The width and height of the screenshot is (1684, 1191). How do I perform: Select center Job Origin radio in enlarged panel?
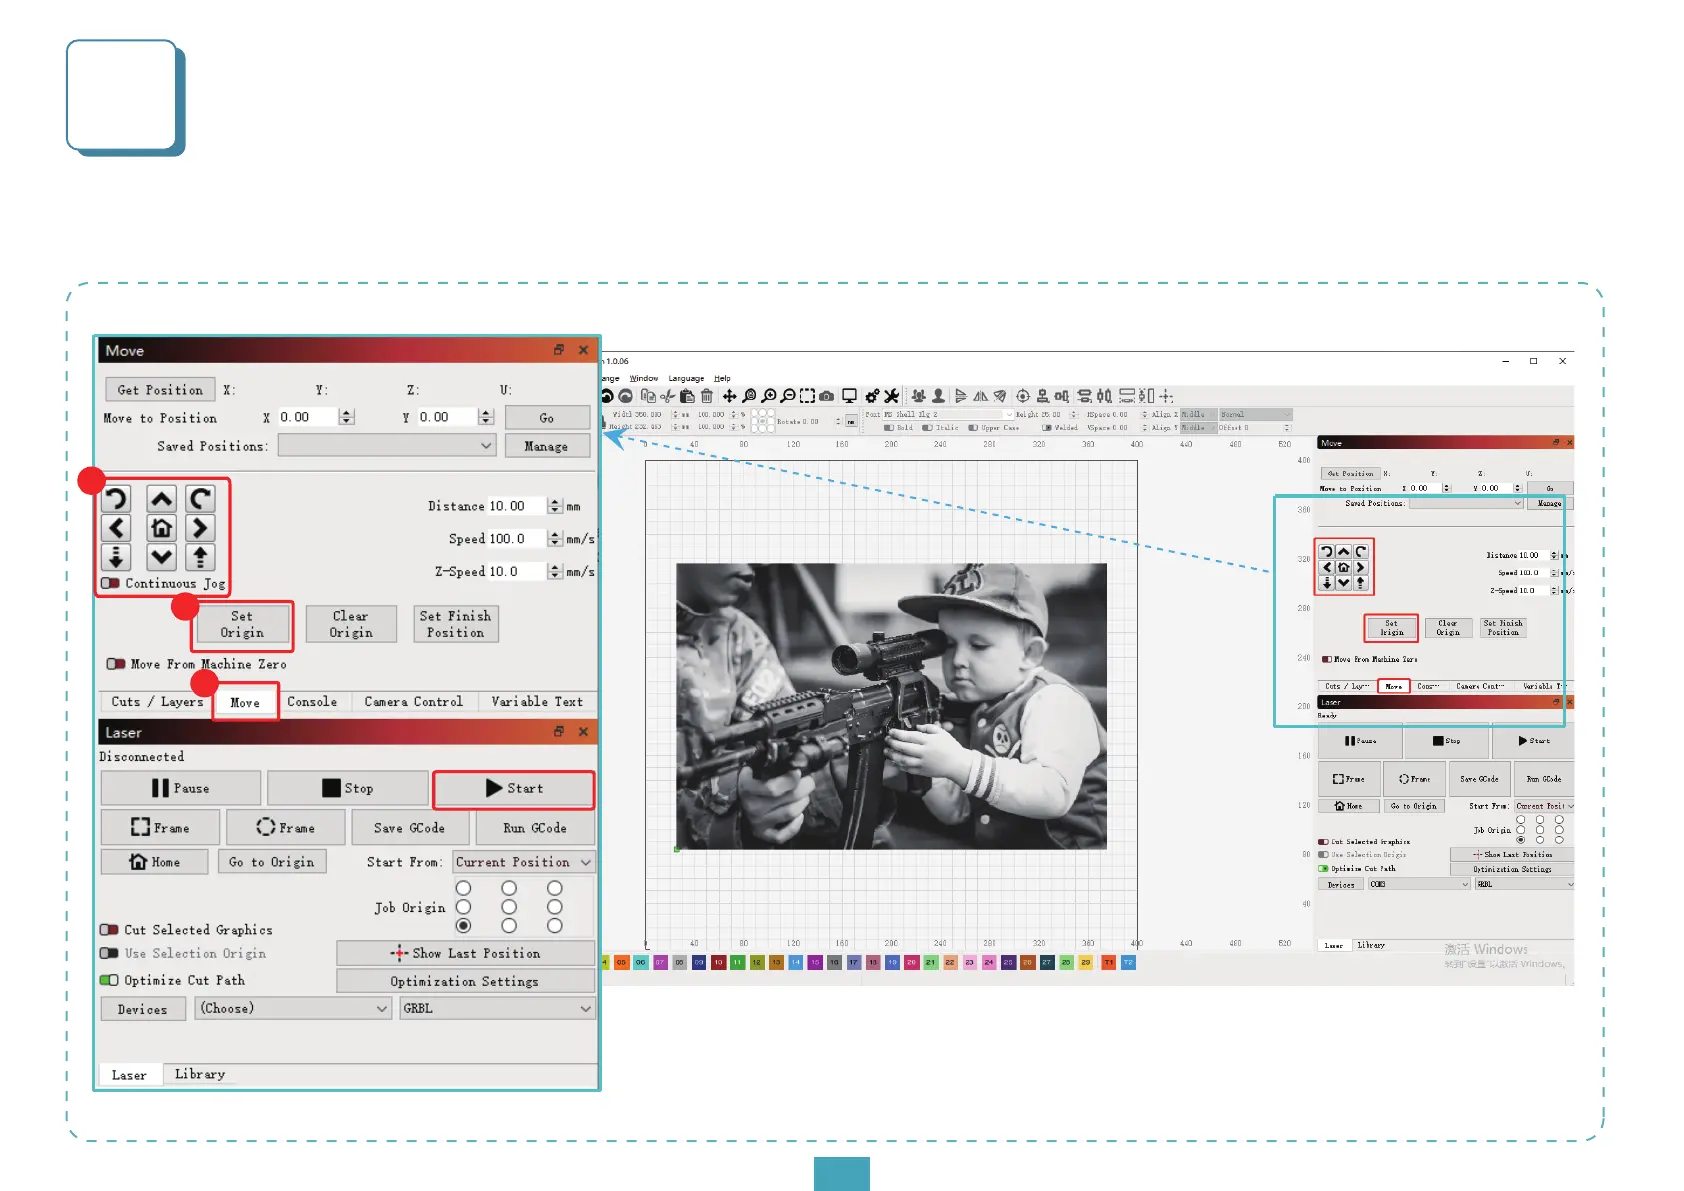(509, 907)
